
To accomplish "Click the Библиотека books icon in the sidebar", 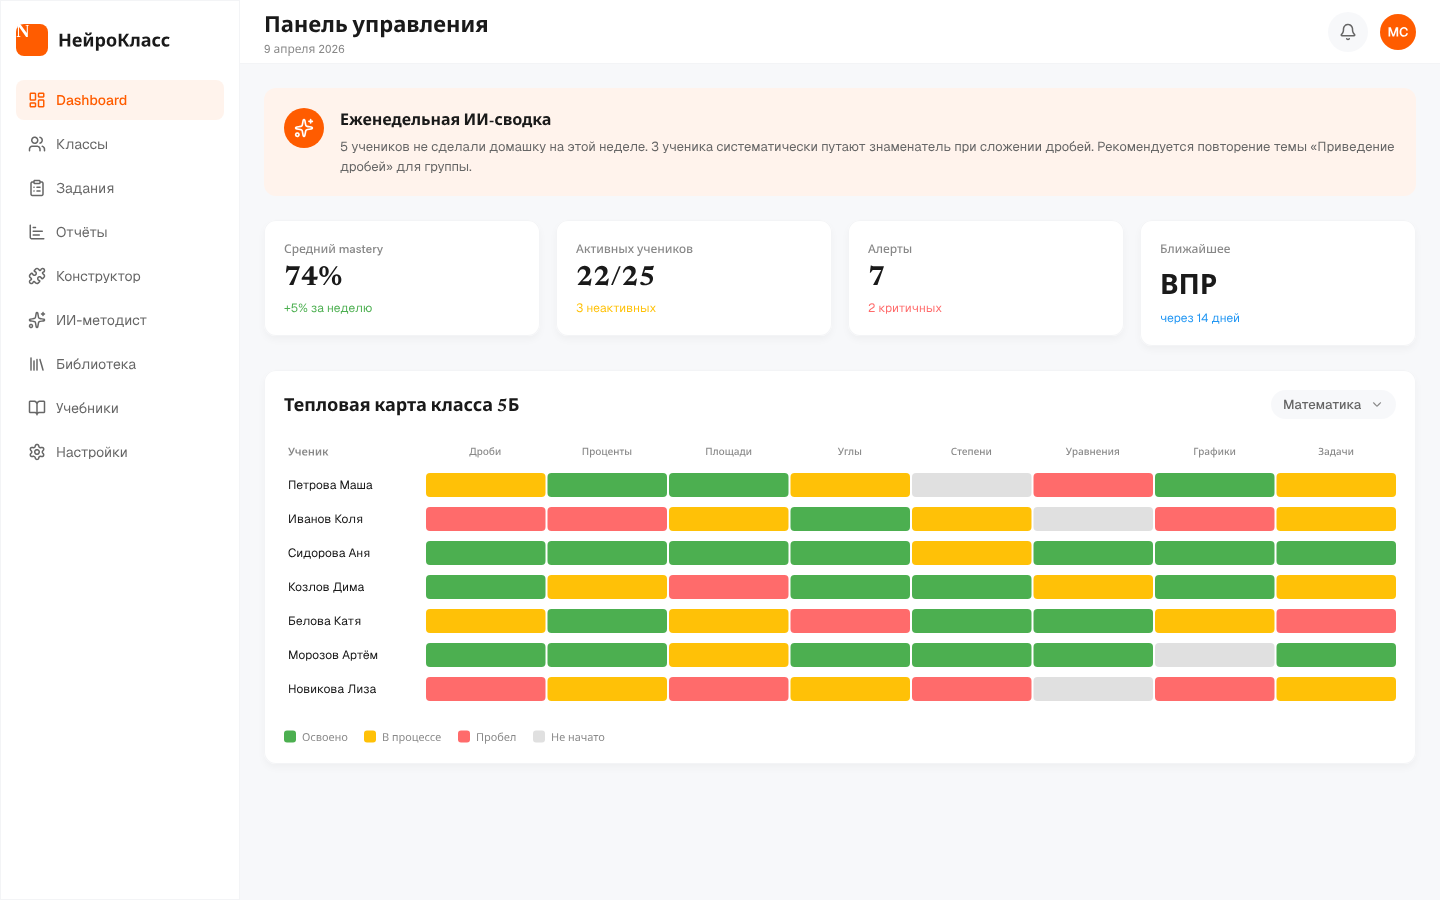I will [37, 364].
